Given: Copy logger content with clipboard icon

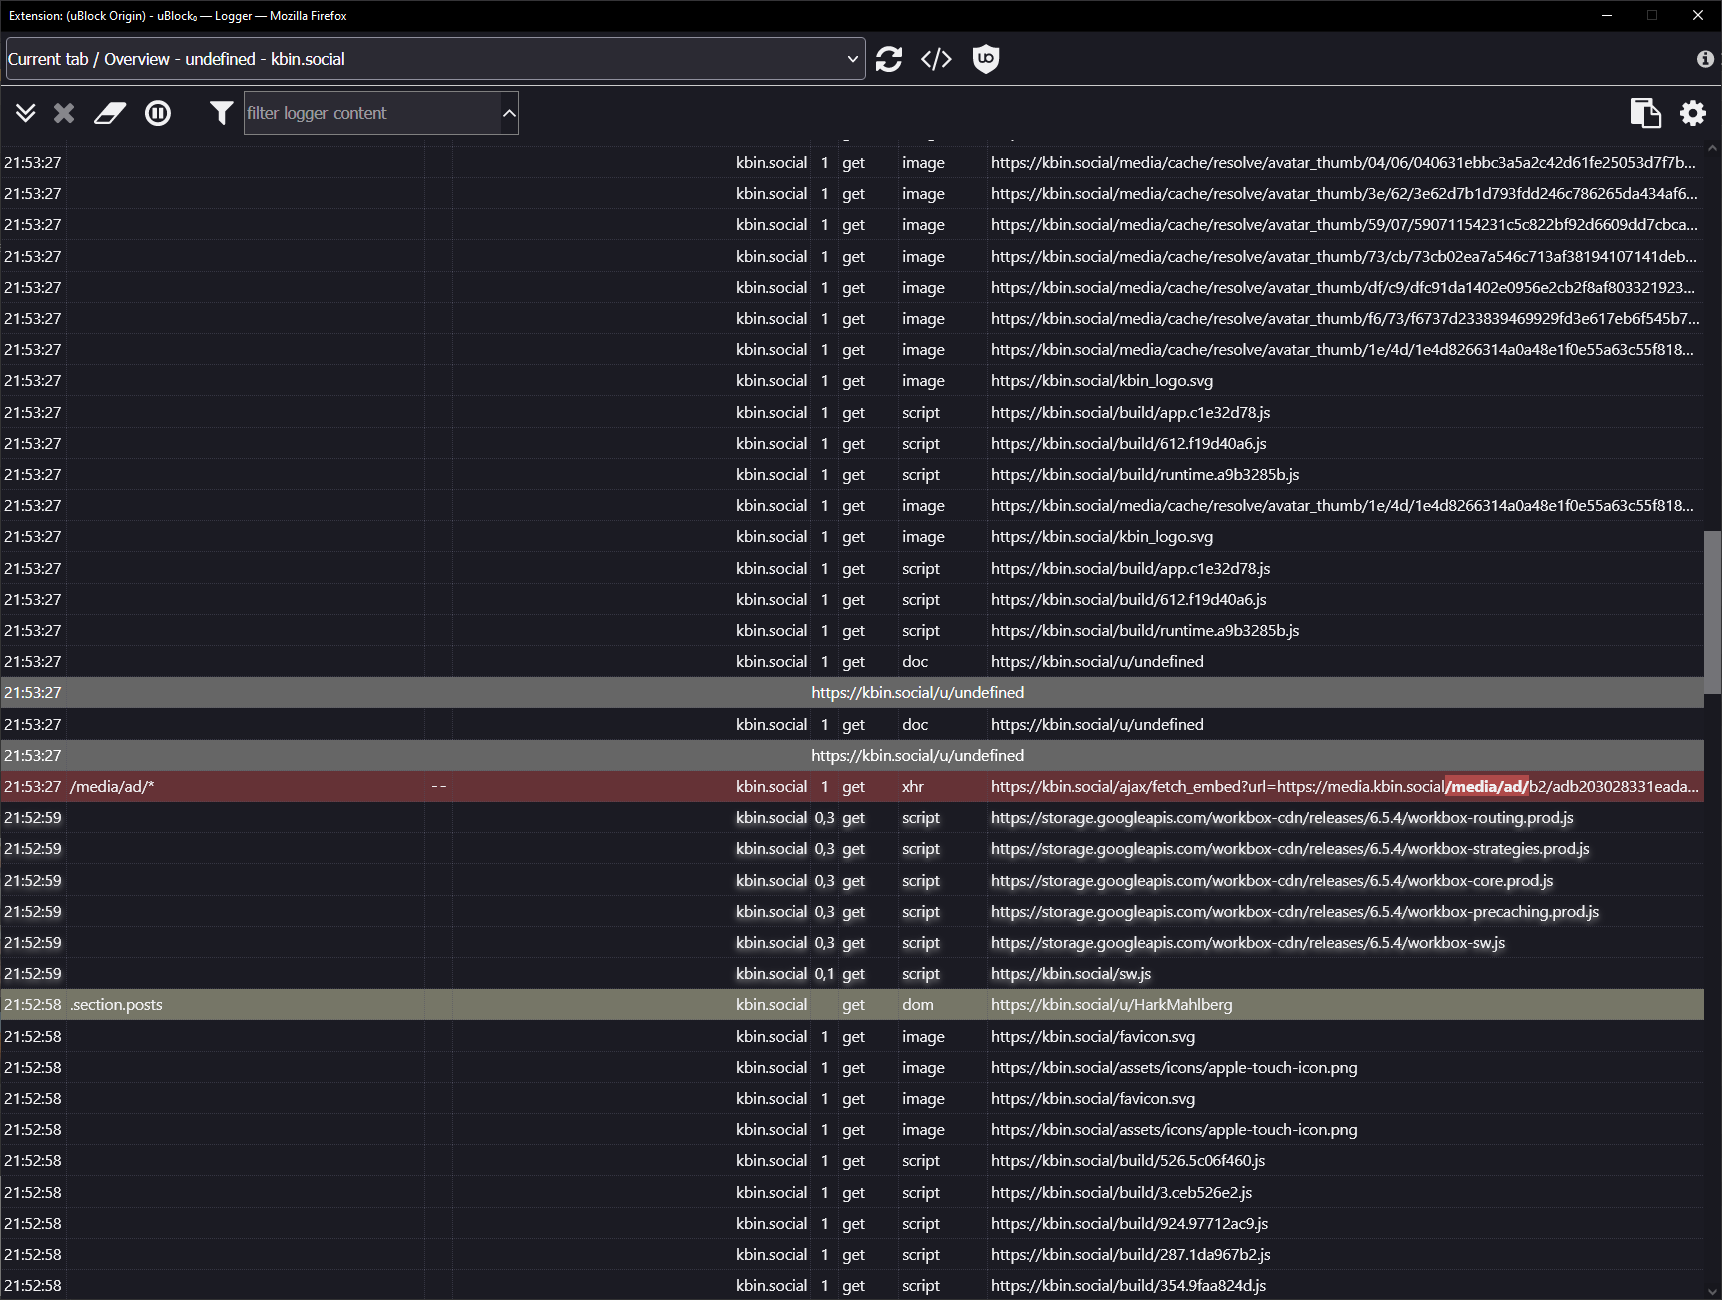Looking at the screenshot, I should [x=1645, y=113].
